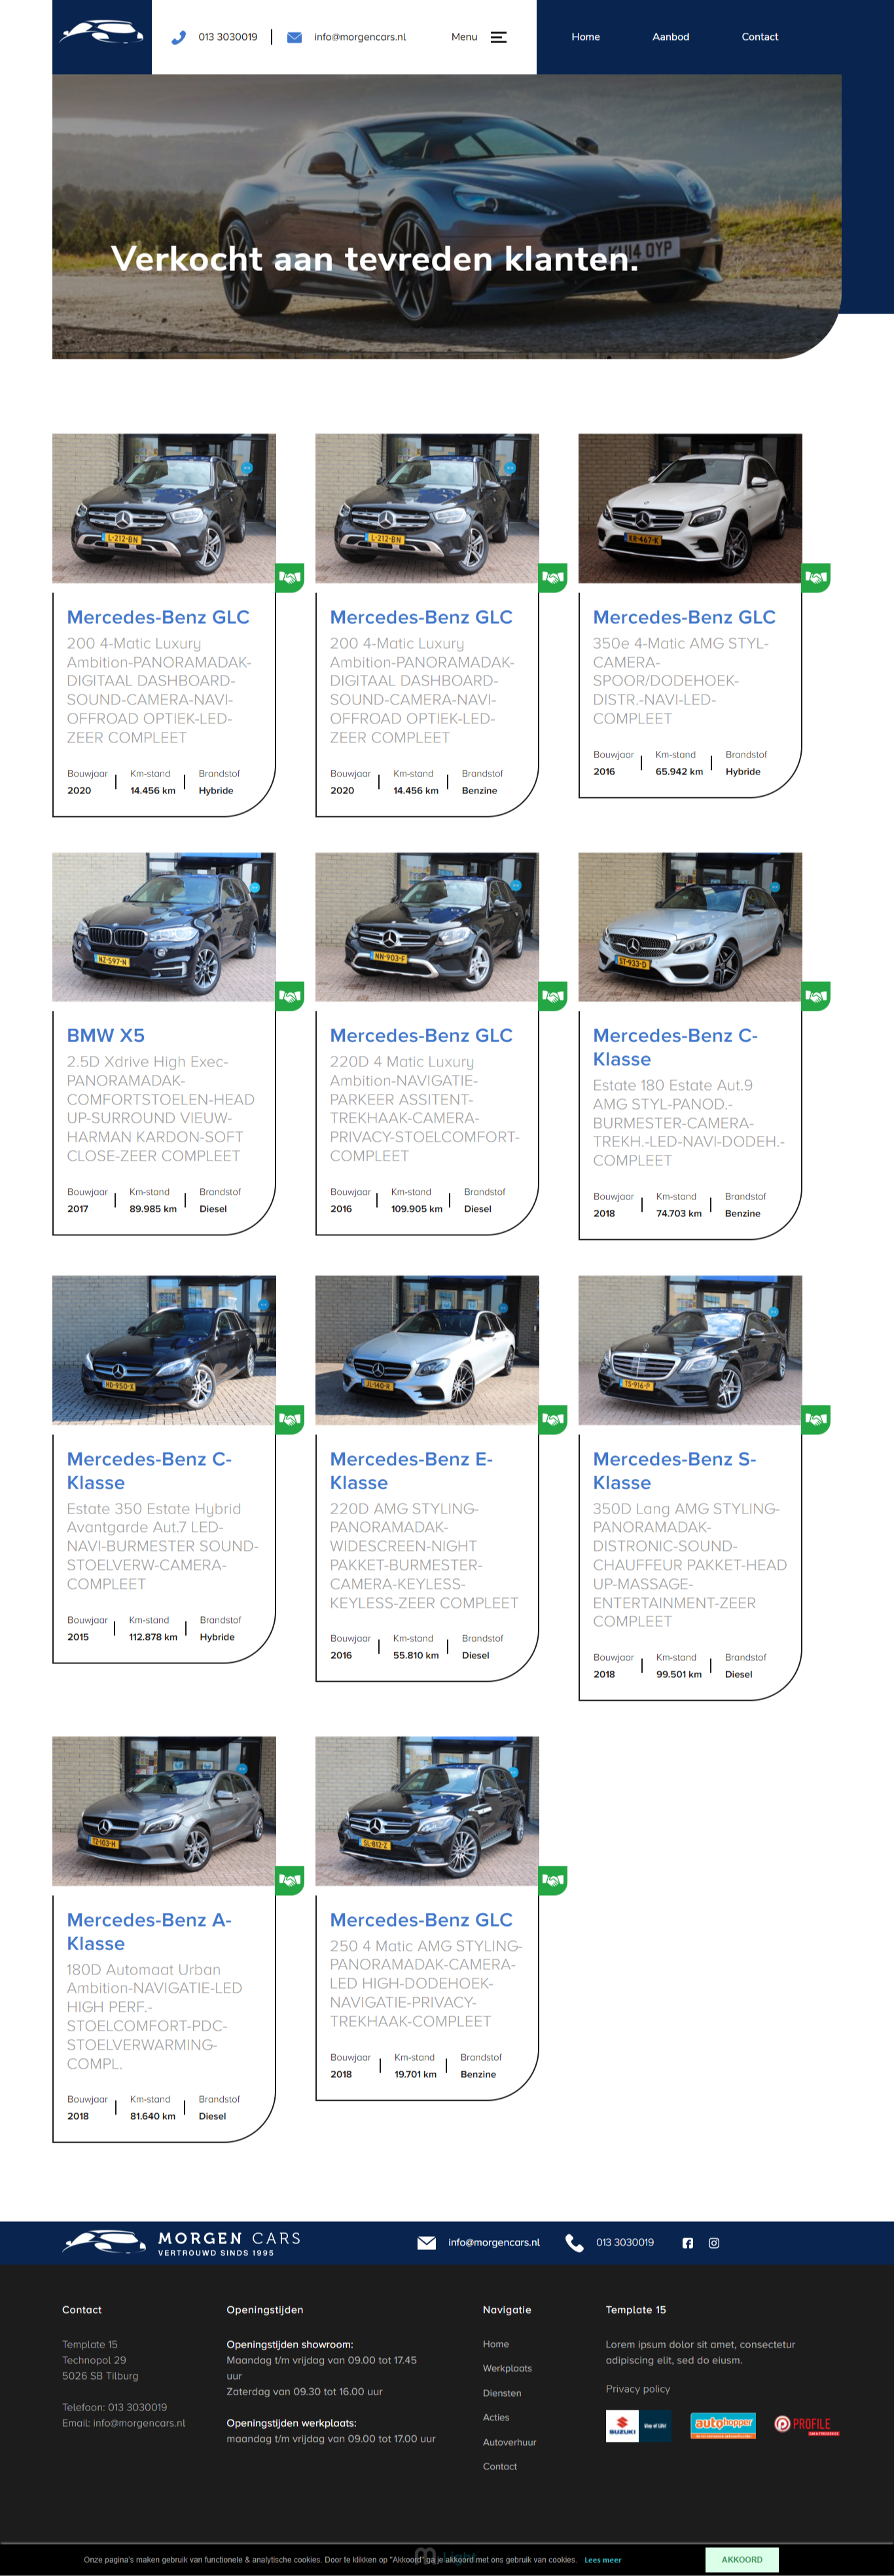Click the envelope icon beside info@morgencars.nl
Screen dimensions: 894x2576
(x=294, y=37)
